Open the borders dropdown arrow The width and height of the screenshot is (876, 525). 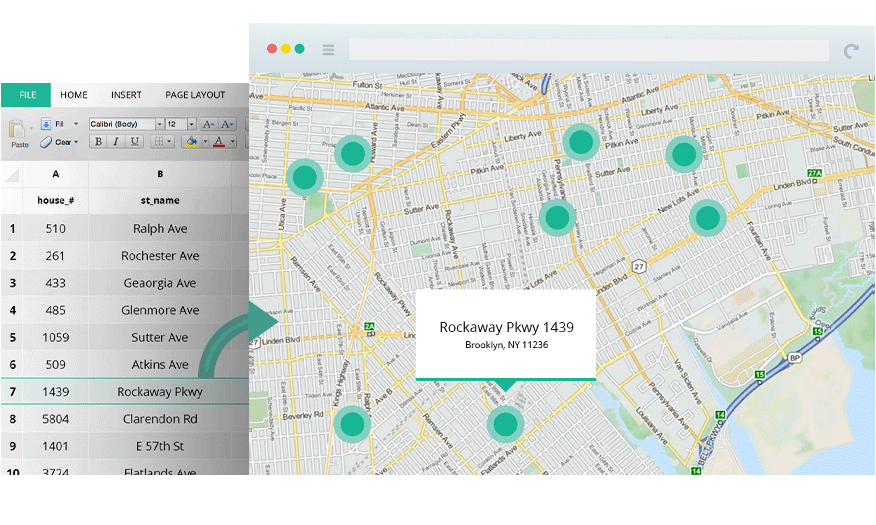pos(169,142)
